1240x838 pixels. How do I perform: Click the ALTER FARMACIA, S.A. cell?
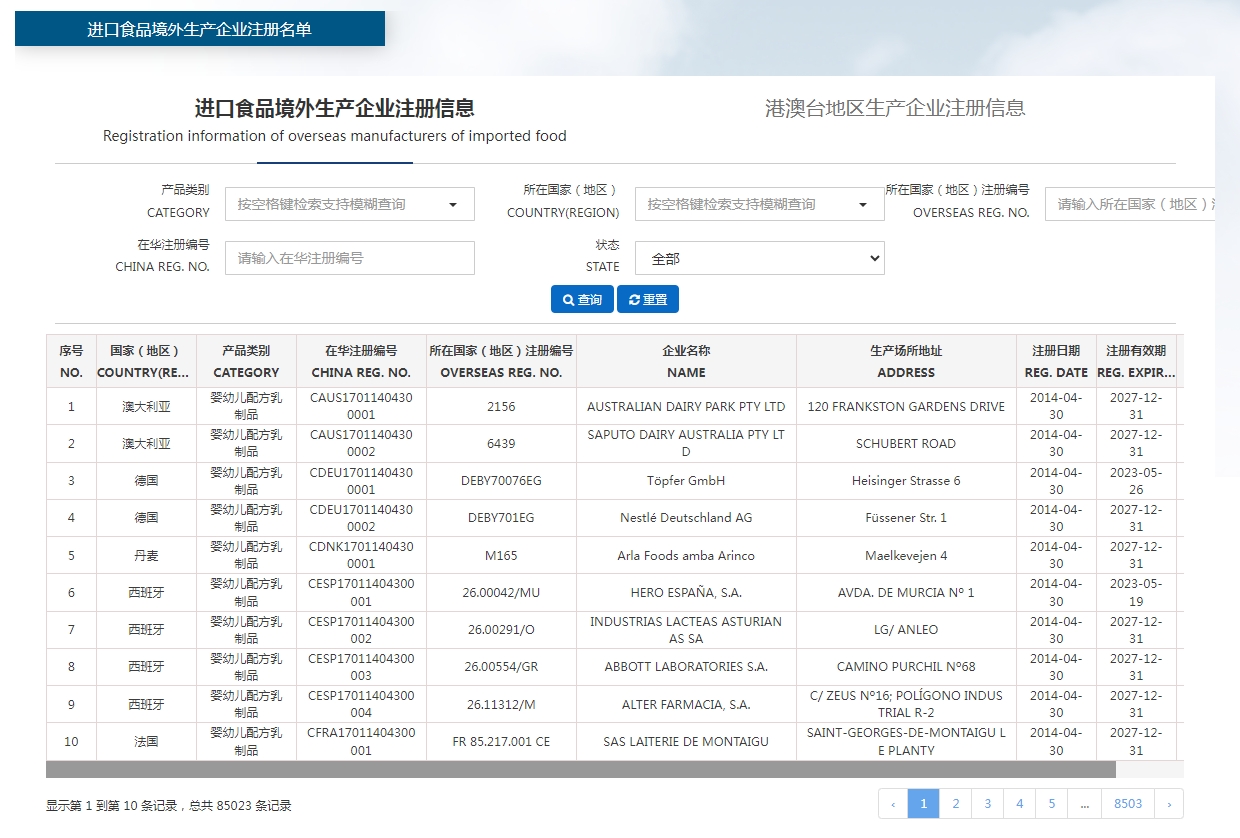click(x=686, y=704)
